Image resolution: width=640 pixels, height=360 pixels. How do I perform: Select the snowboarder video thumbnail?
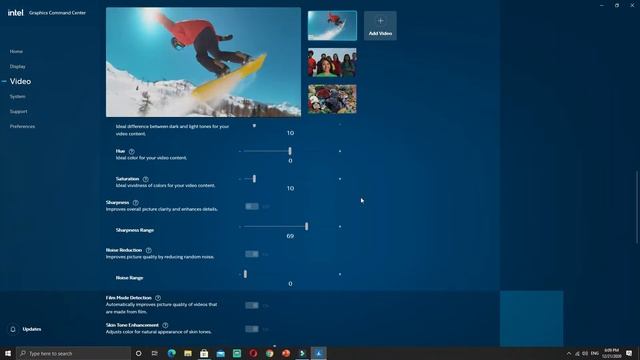[x=332, y=26]
